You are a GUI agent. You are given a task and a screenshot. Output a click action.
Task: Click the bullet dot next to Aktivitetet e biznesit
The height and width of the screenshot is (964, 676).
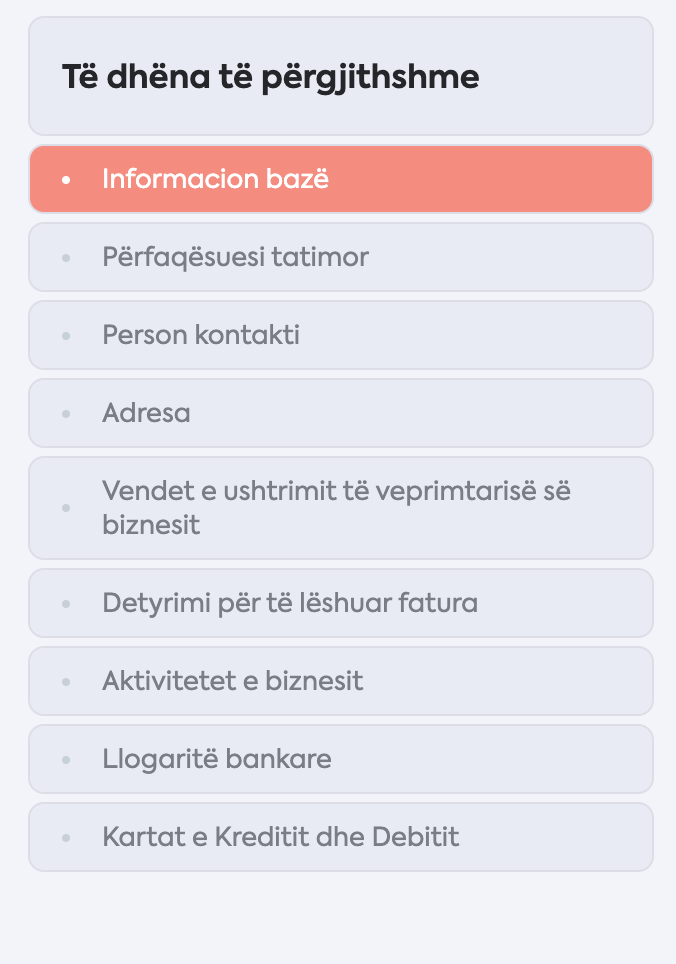tap(66, 682)
